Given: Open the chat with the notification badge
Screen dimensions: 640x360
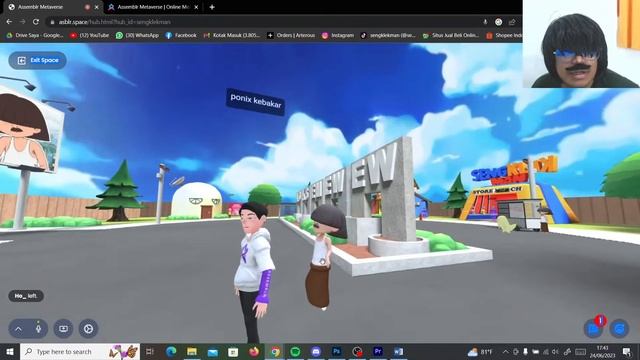Looking at the screenshot, I should pyautogui.click(x=593, y=329).
